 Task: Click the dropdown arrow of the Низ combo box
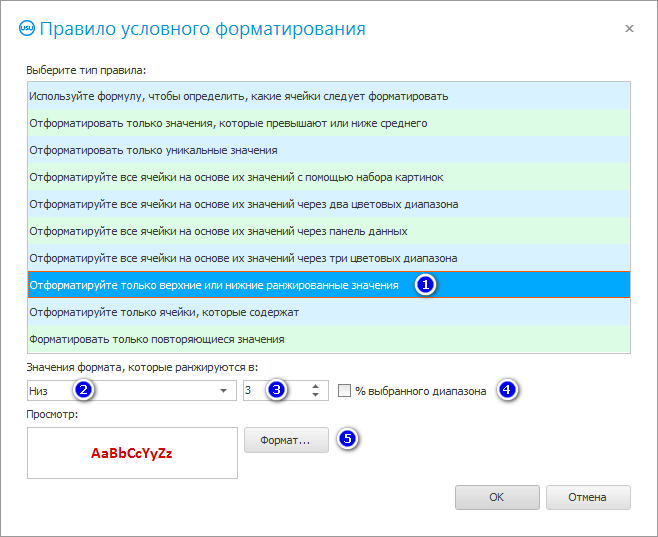point(223,391)
